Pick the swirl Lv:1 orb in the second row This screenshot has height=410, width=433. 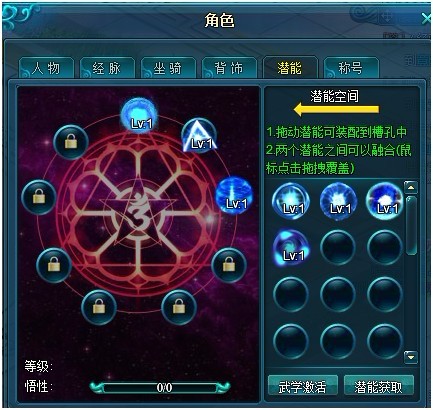coord(291,248)
